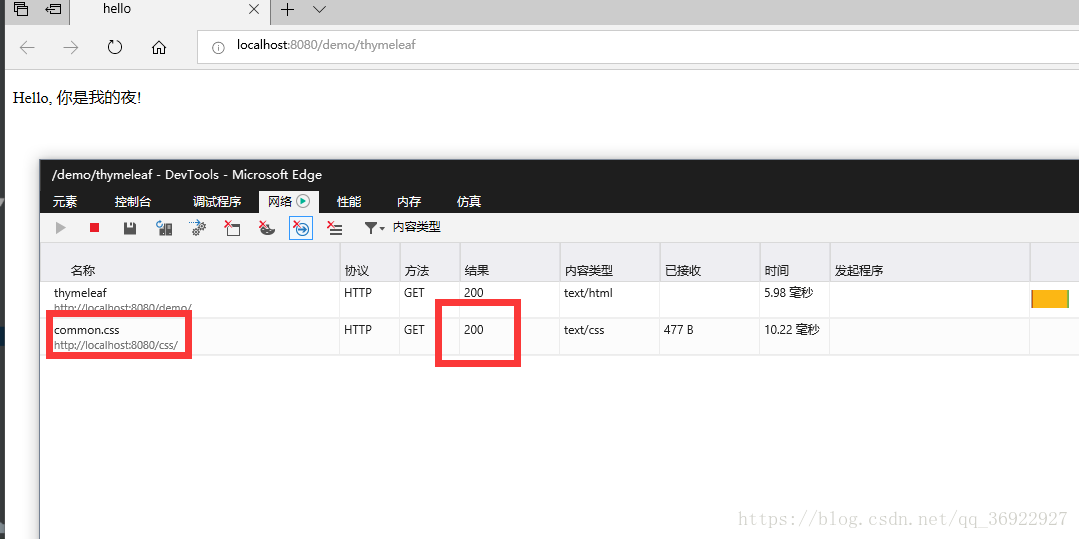Click the 477 B received cell
The width and height of the screenshot is (1079, 539).
click(679, 330)
